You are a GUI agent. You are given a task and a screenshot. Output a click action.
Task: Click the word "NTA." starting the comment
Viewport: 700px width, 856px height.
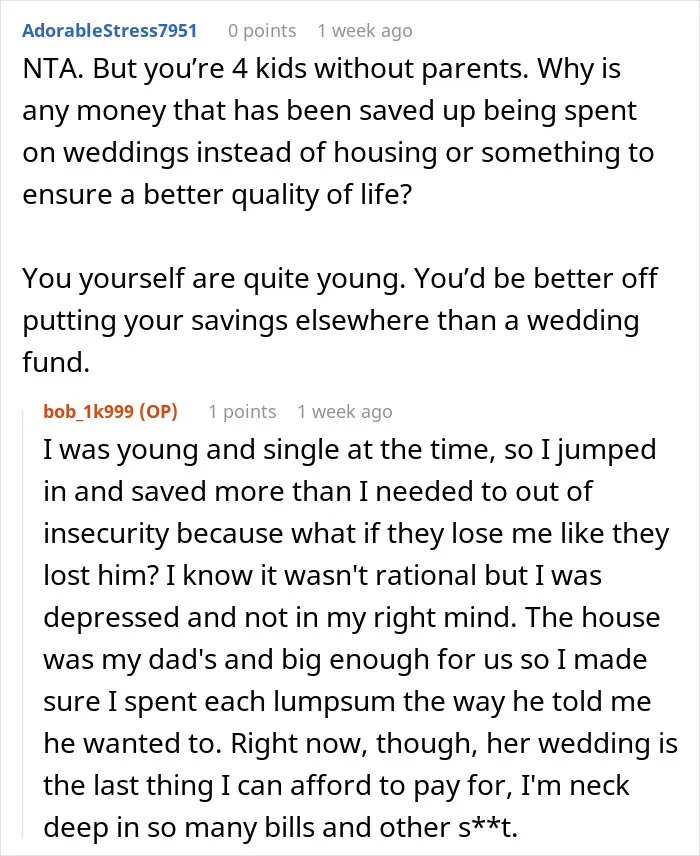pyautogui.click(x=53, y=69)
